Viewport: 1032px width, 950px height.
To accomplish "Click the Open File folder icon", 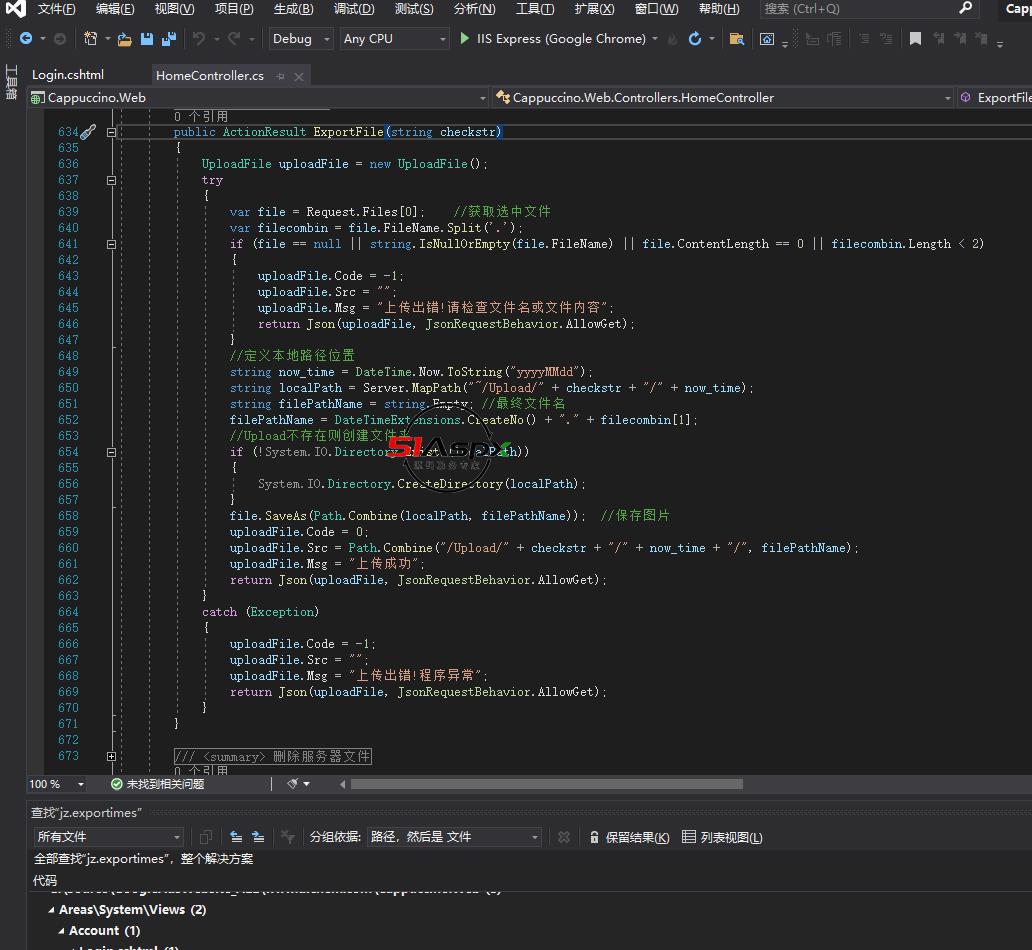I will point(124,39).
